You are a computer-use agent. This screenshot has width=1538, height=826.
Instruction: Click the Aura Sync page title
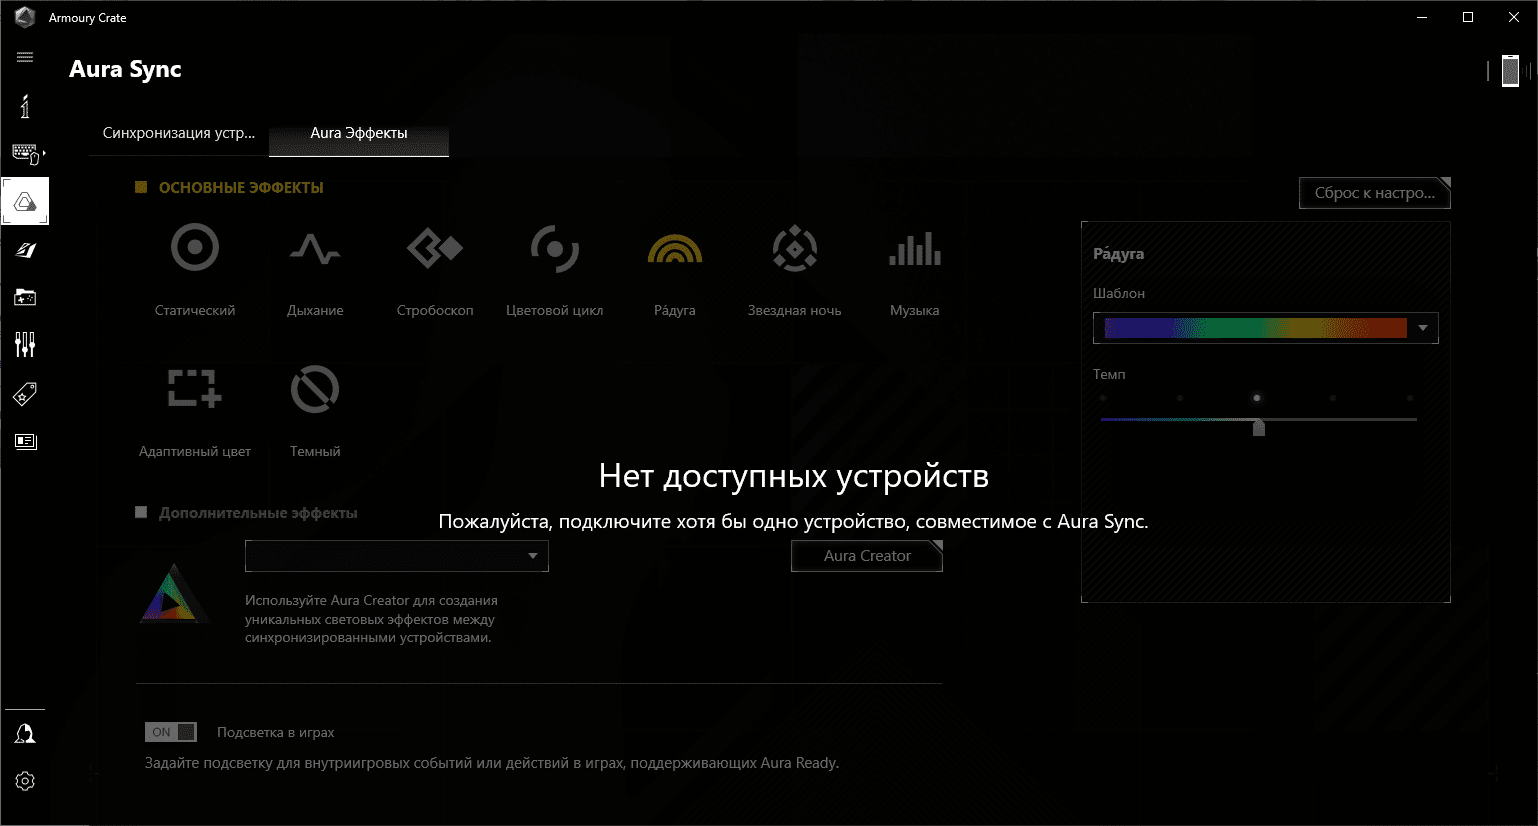click(125, 69)
